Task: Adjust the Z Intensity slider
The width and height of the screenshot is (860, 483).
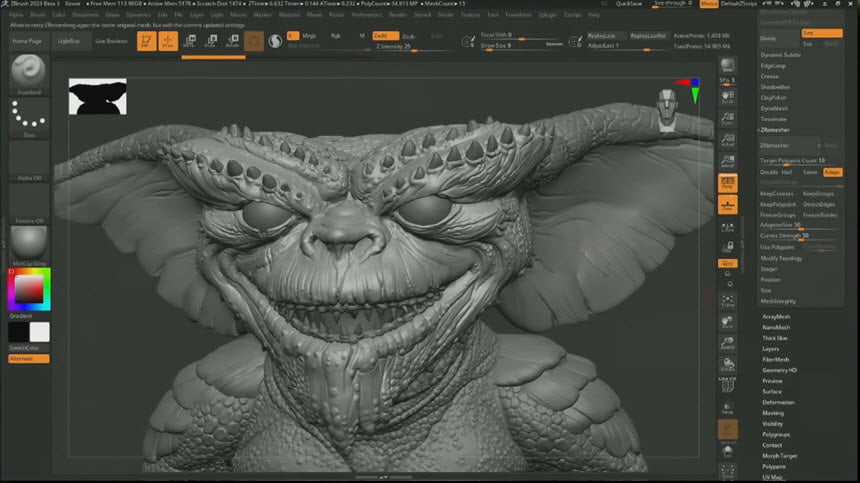Action: pos(412,47)
